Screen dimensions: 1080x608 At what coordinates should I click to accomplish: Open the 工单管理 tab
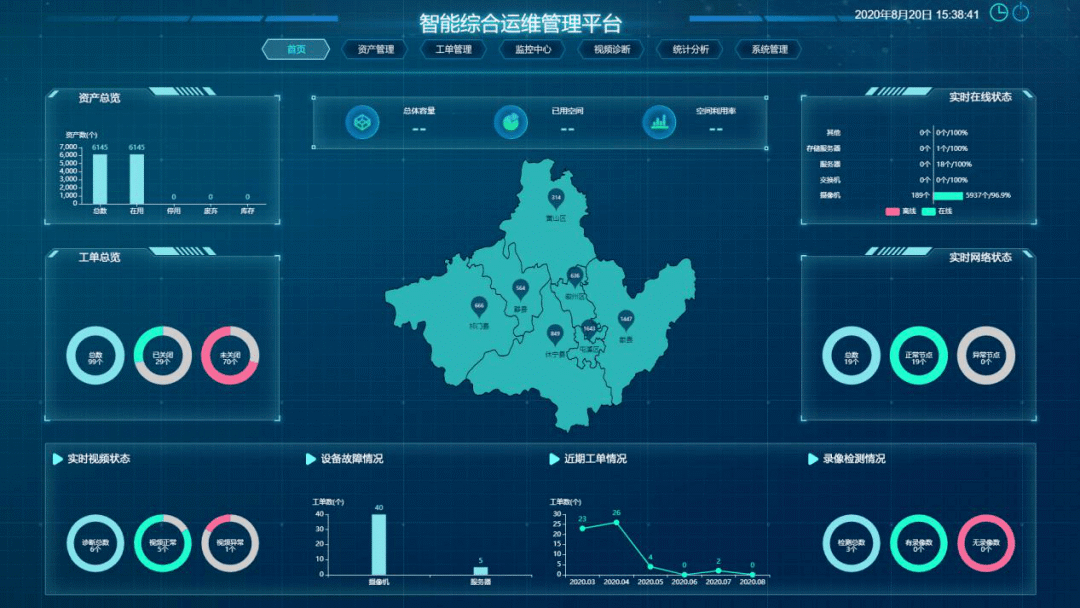(x=454, y=50)
